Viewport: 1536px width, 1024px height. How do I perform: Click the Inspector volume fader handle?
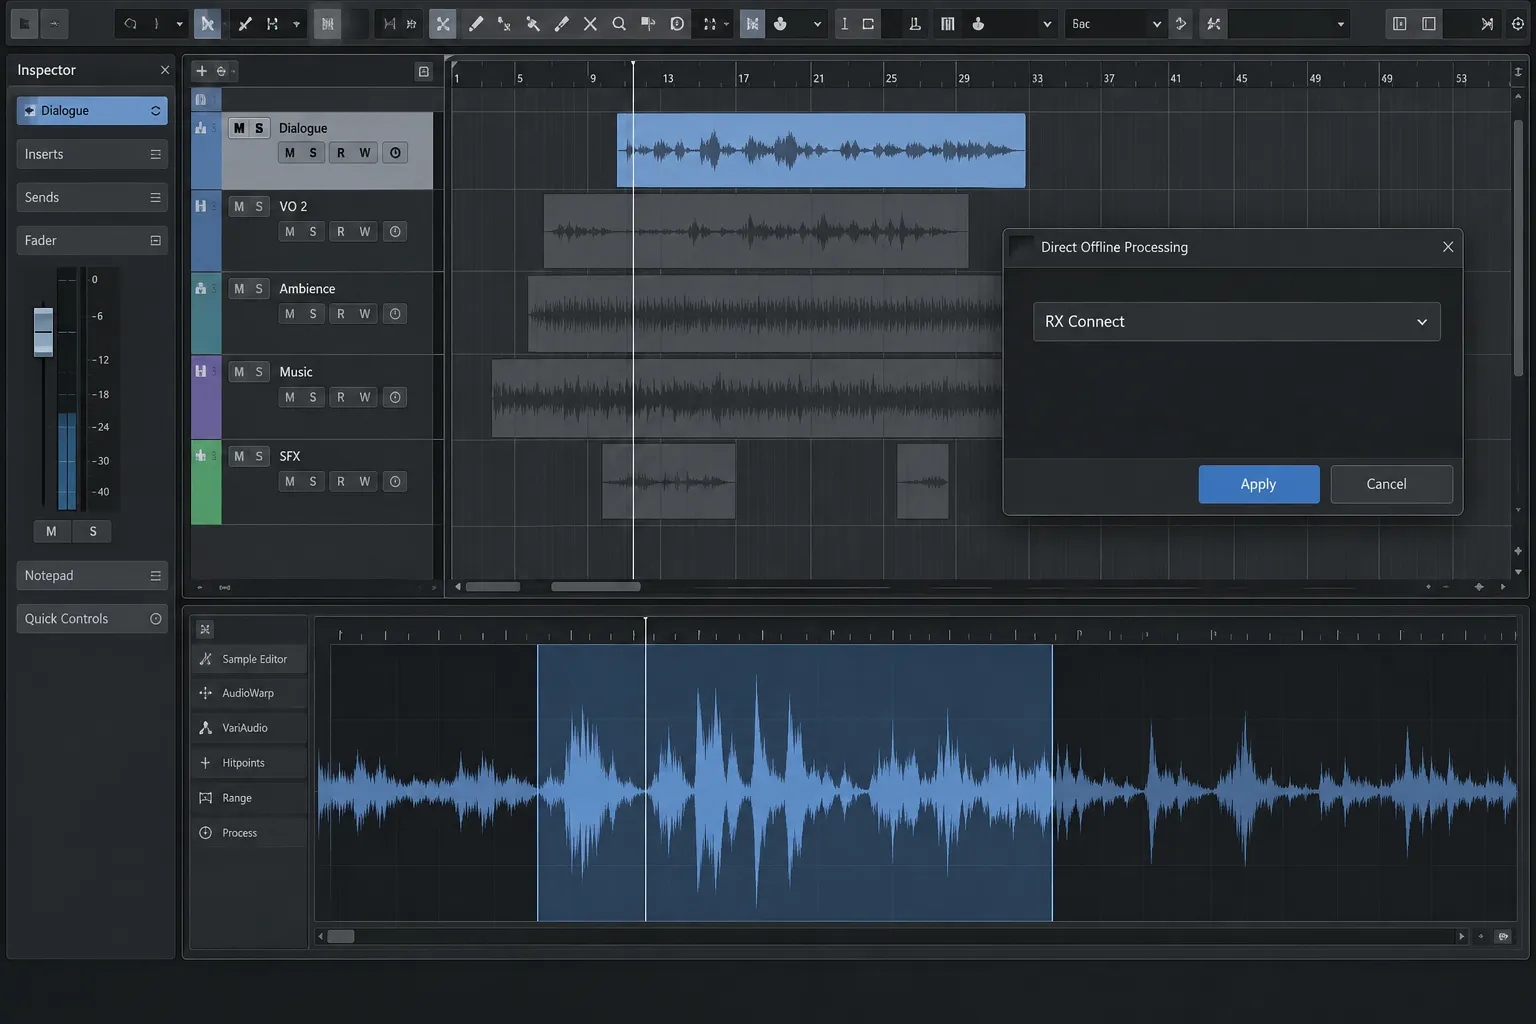(43, 332)
